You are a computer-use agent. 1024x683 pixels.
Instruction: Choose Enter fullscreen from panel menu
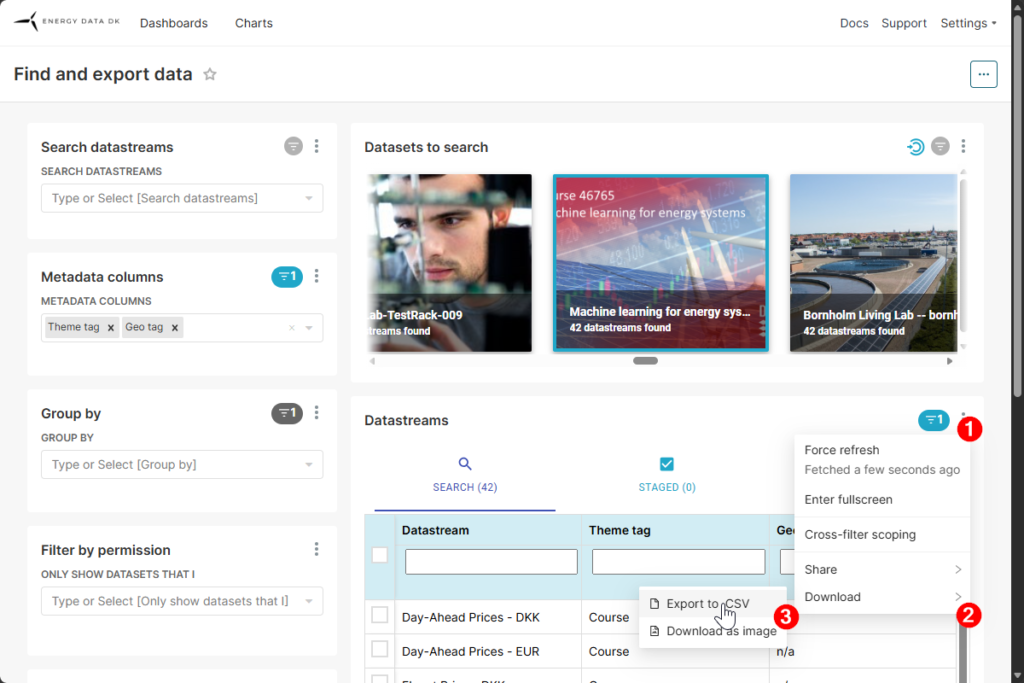tap(882, 500)
